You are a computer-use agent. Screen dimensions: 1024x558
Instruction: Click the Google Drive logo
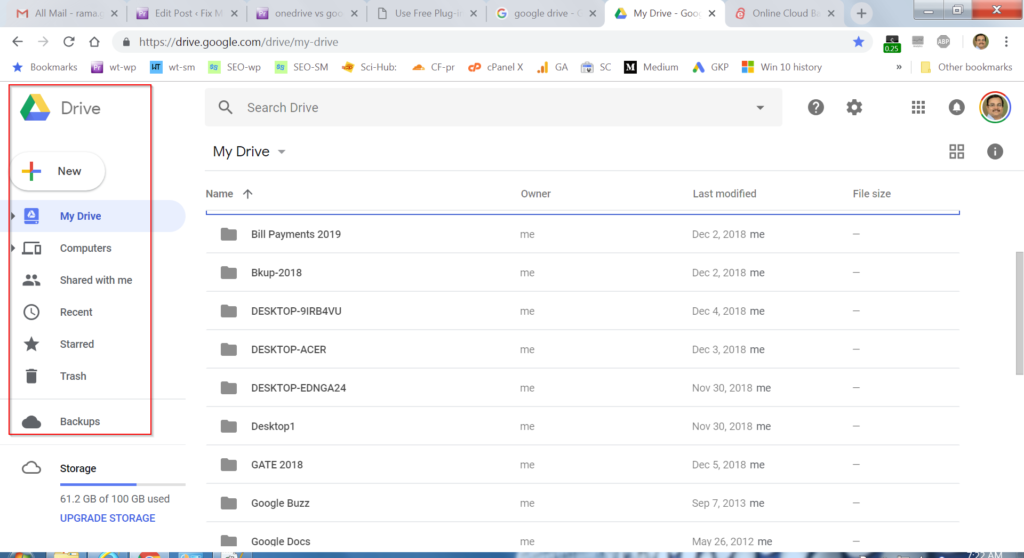pos(35,108)
